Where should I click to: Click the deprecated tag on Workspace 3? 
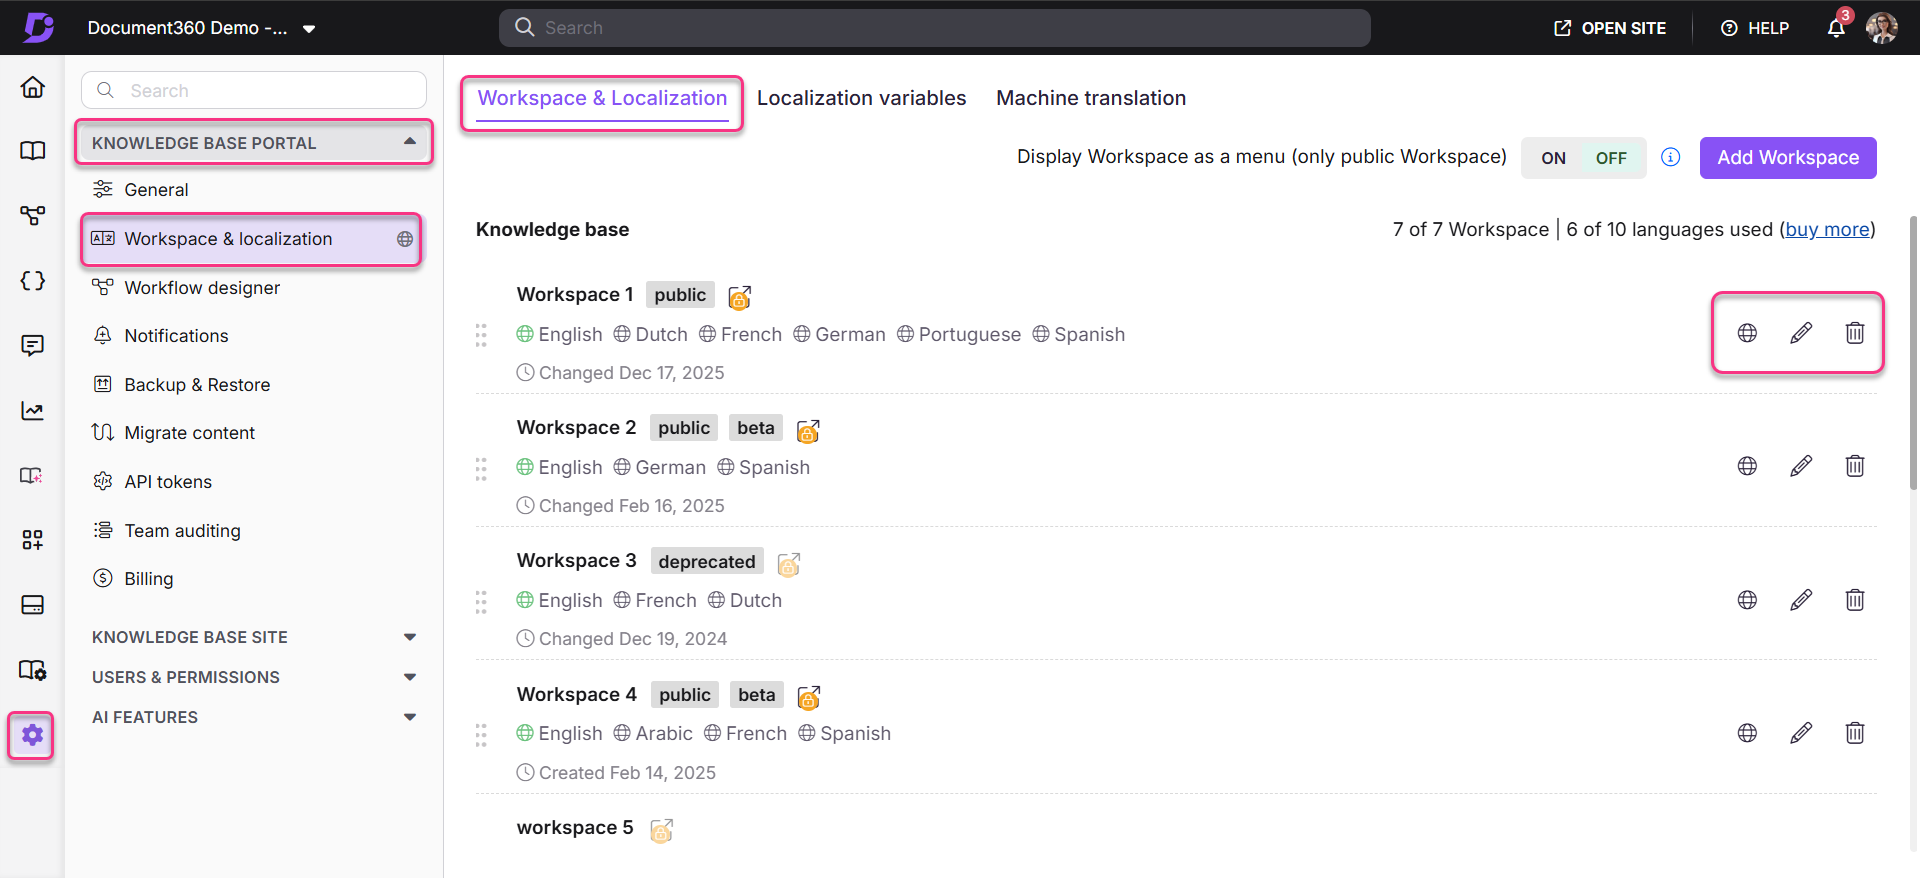click(707, 561)
